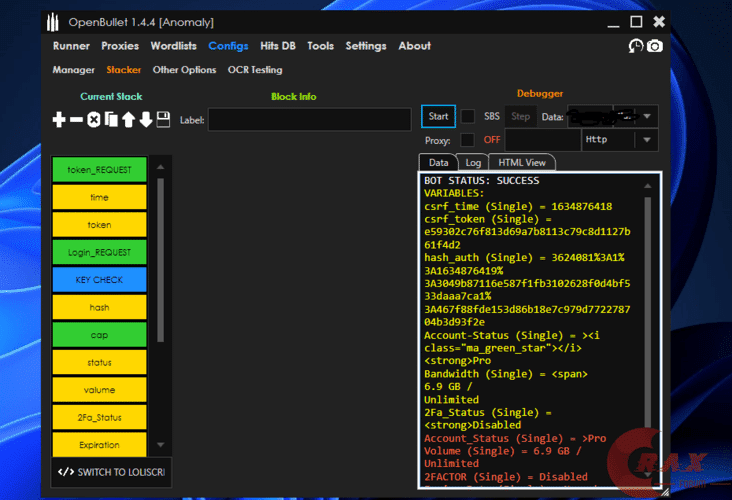Click the minus icon to remove block
The image size is (732, 500).
76,120
